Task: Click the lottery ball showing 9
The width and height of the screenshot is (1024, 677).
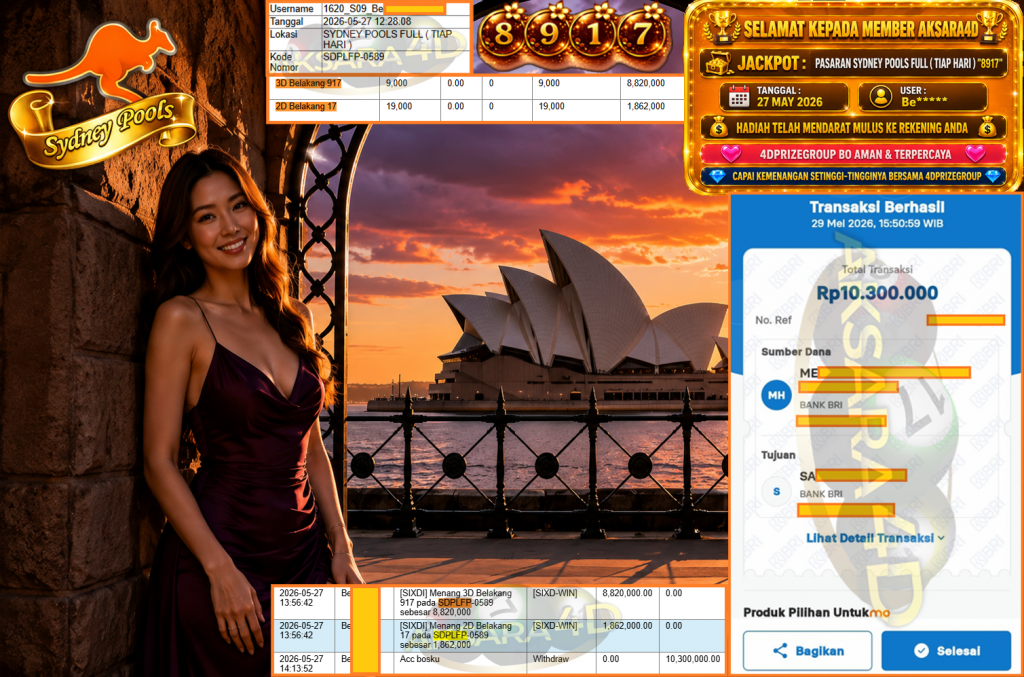Action: click(550, 34)
